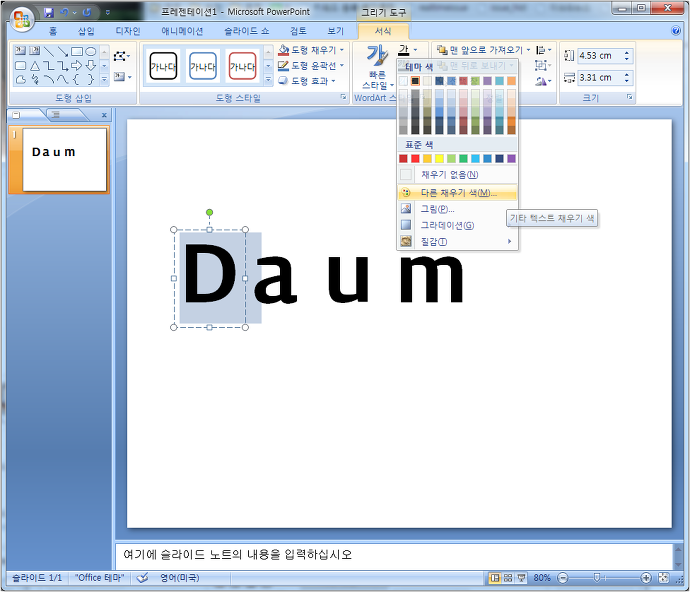Choose yellow from the standard colors
Screen dimensions: 690x592
[439, 158]
